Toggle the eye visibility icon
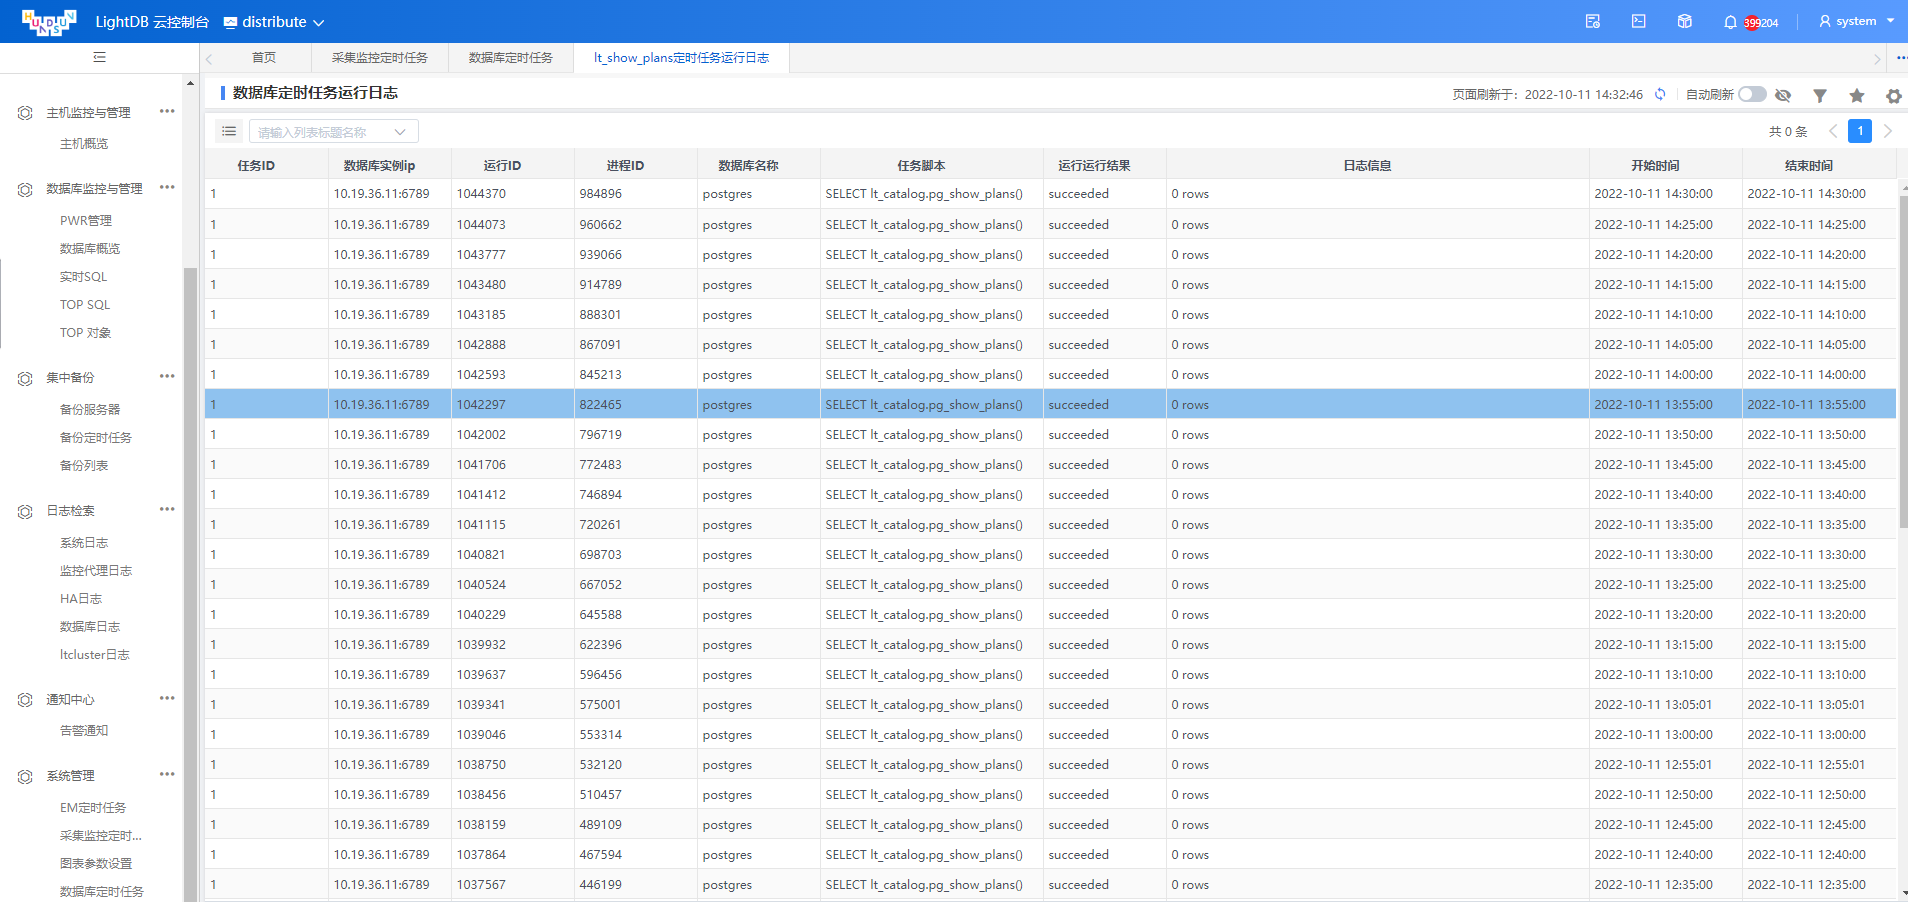This screenshot has height=902, width=1908. click(1783, 95)
